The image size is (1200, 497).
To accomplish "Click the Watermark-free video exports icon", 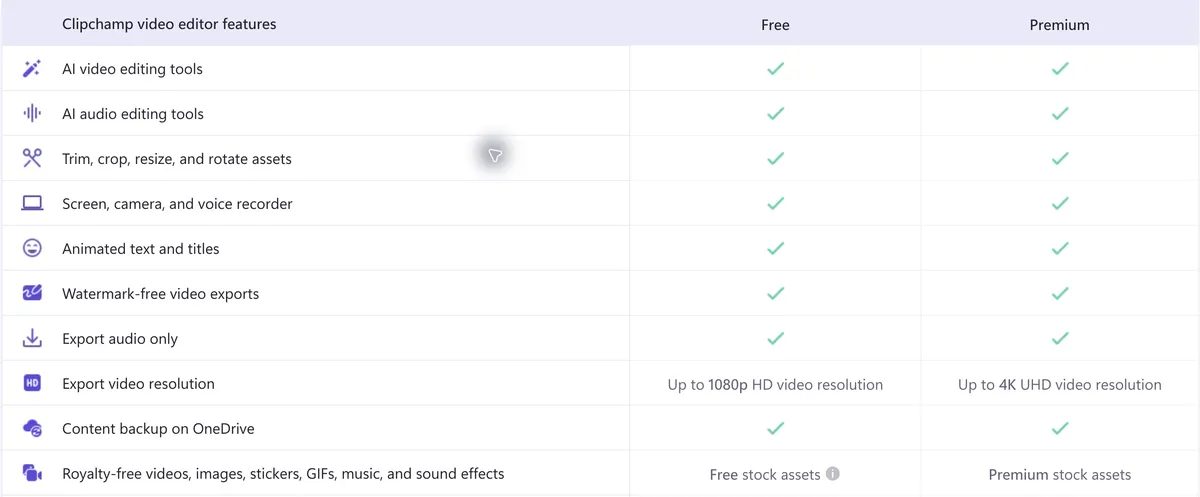I will 32,293.
